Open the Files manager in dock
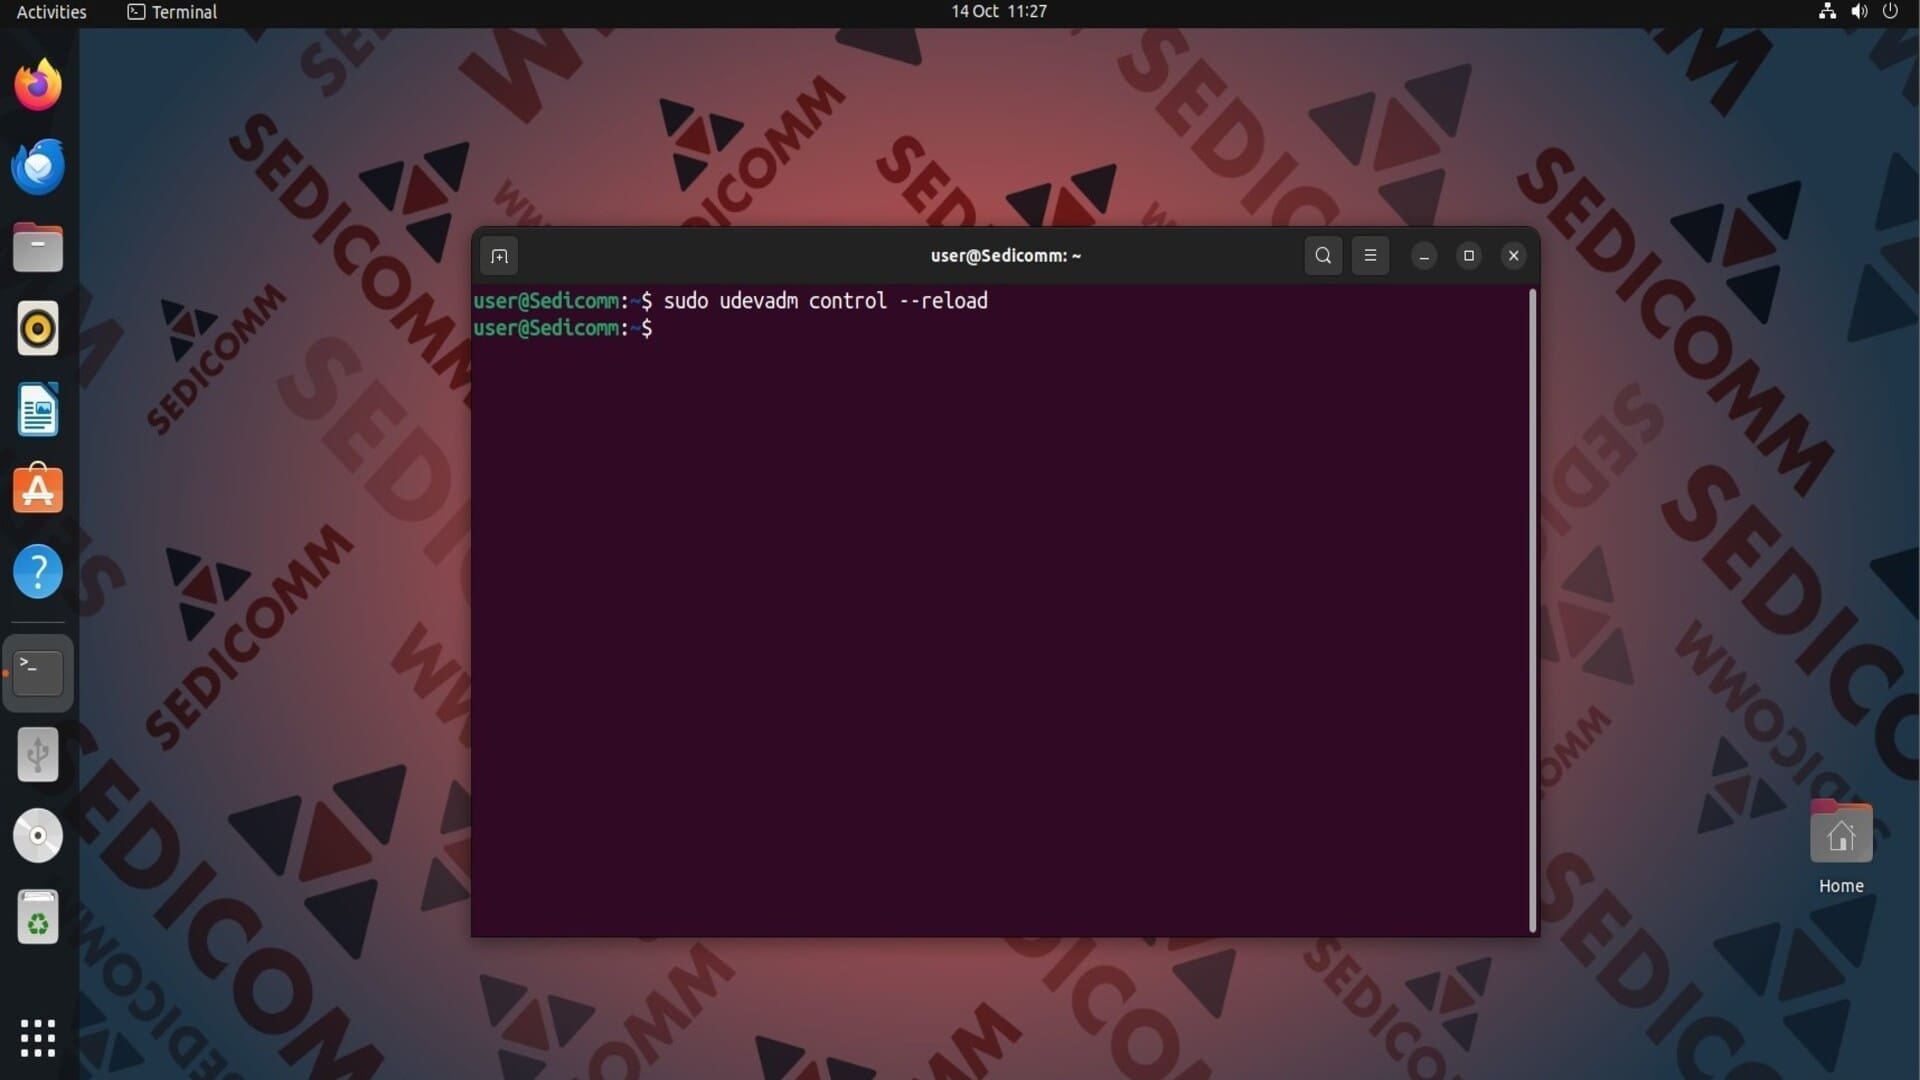This screenshot has height=1080, width=1920. coord(38,247)
